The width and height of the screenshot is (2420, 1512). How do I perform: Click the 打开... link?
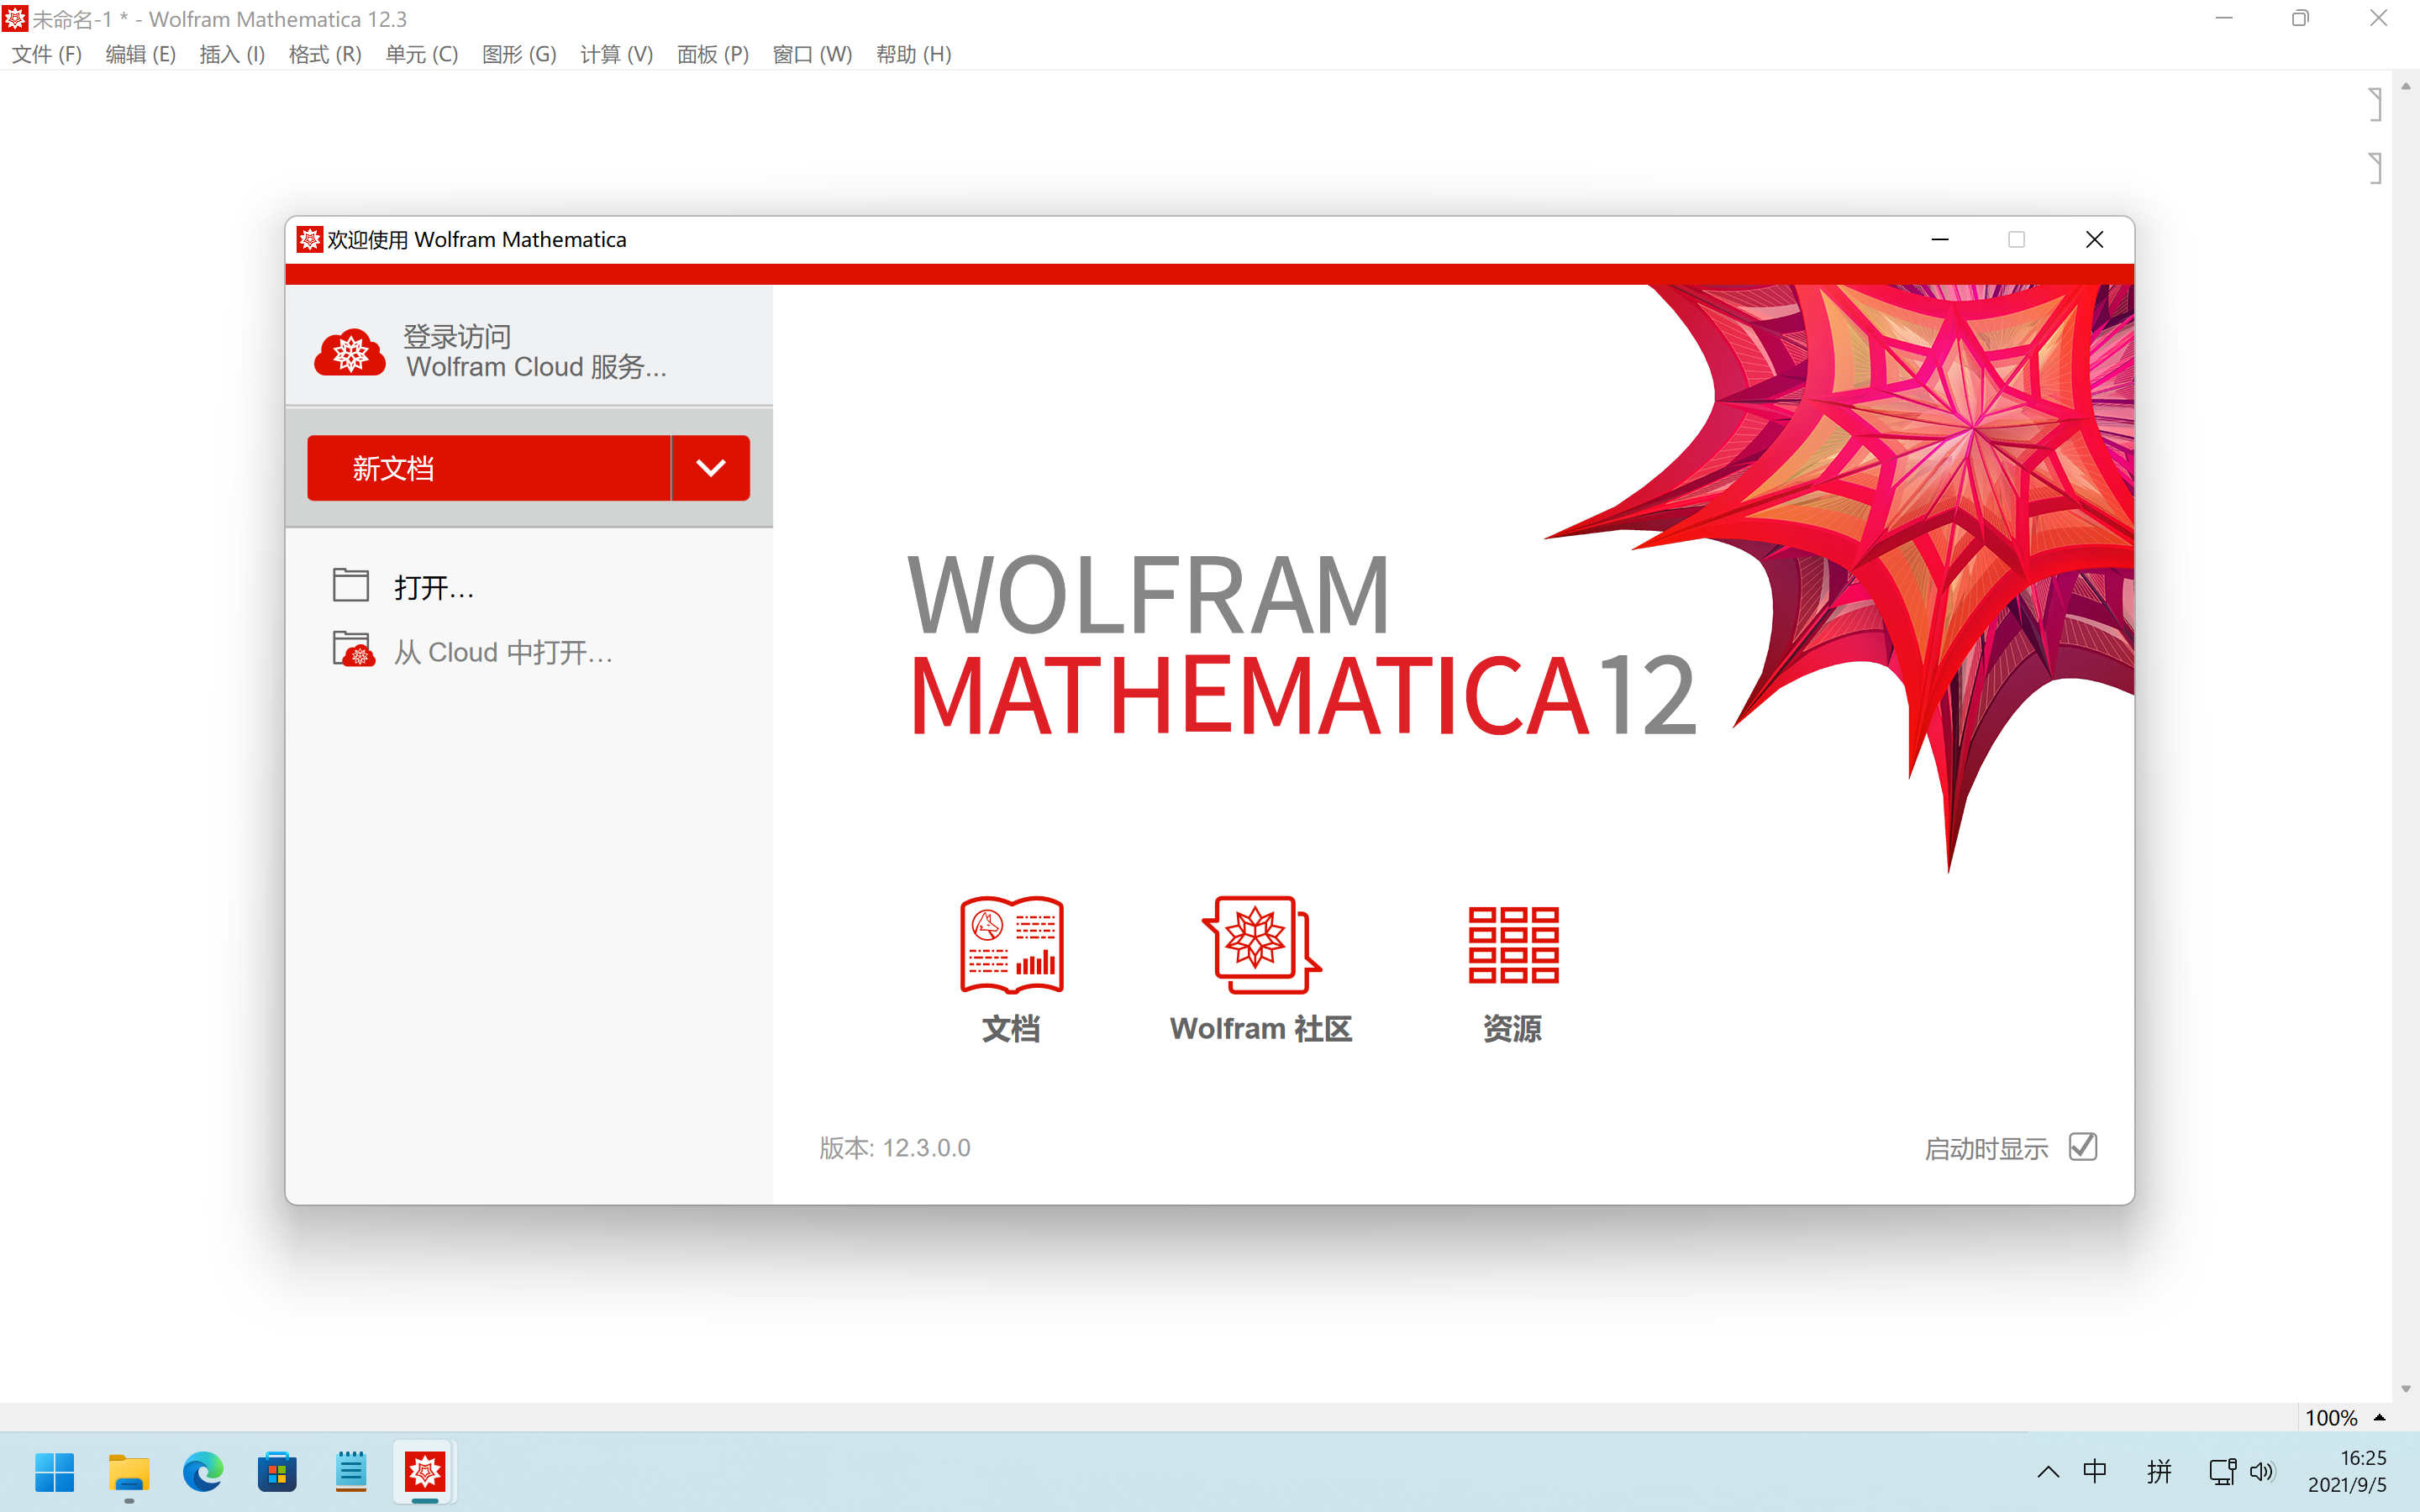[x=433, y=586]
